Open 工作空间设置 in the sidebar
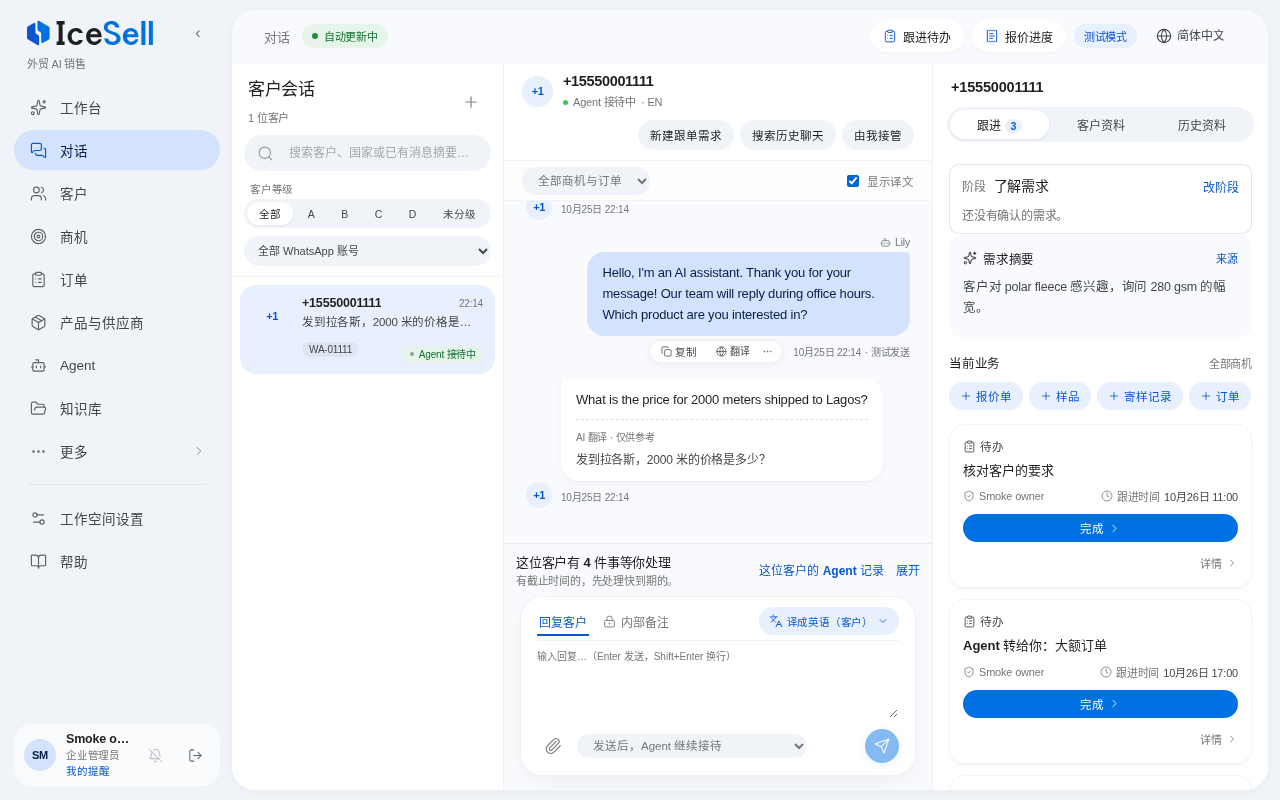The image size is (1280, 800). pyautogui.click(x=117, y=520)
